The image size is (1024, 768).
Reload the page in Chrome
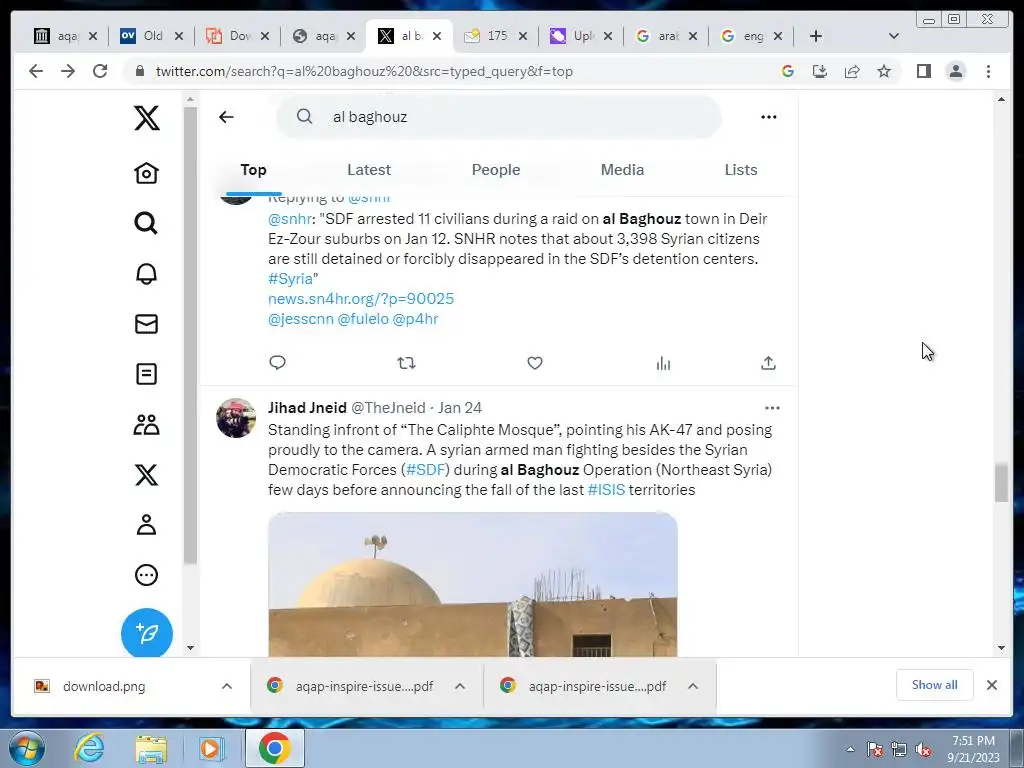pyautogui.click(x=100, y=71)
